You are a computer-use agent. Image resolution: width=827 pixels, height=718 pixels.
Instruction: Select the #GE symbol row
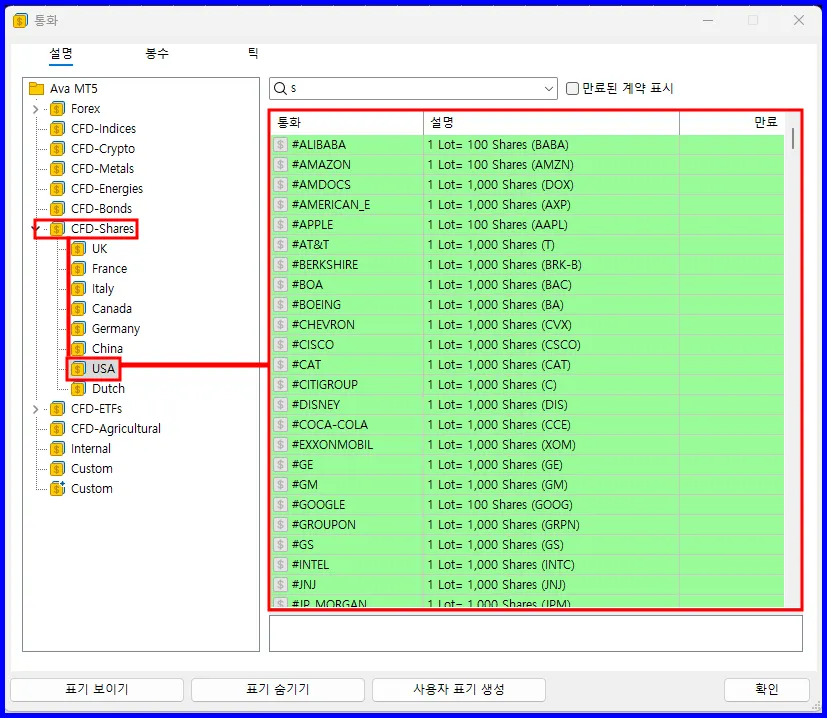pos(528,465)
